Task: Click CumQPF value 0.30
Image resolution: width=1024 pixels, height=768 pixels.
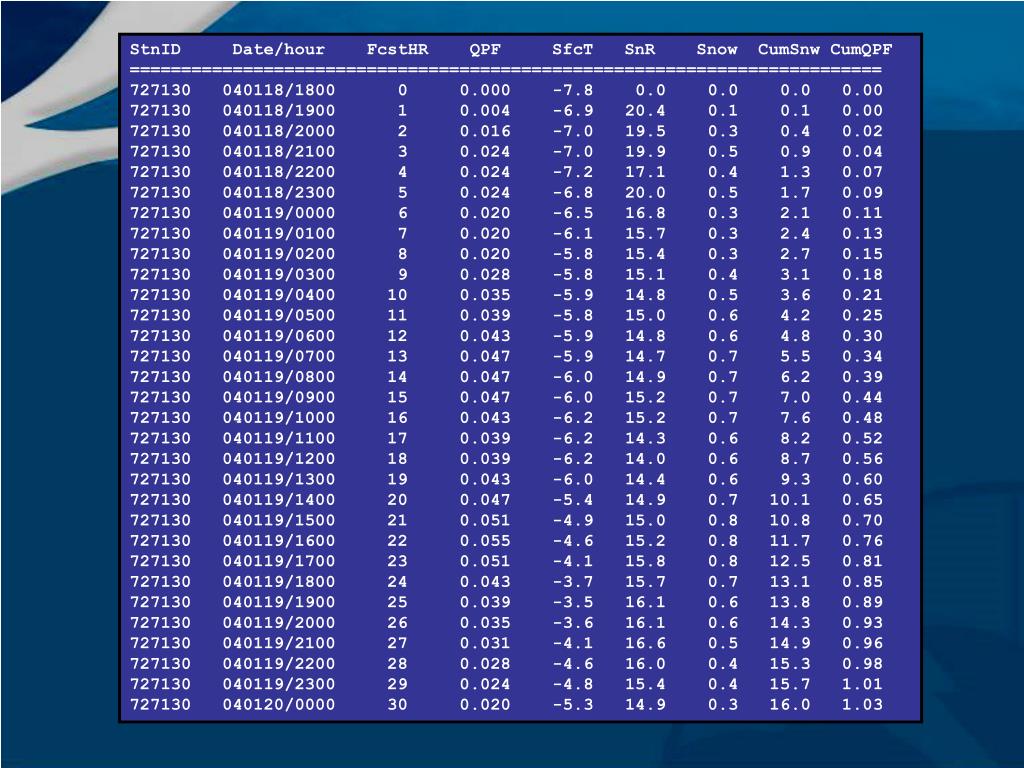Action: coord(862,336)
